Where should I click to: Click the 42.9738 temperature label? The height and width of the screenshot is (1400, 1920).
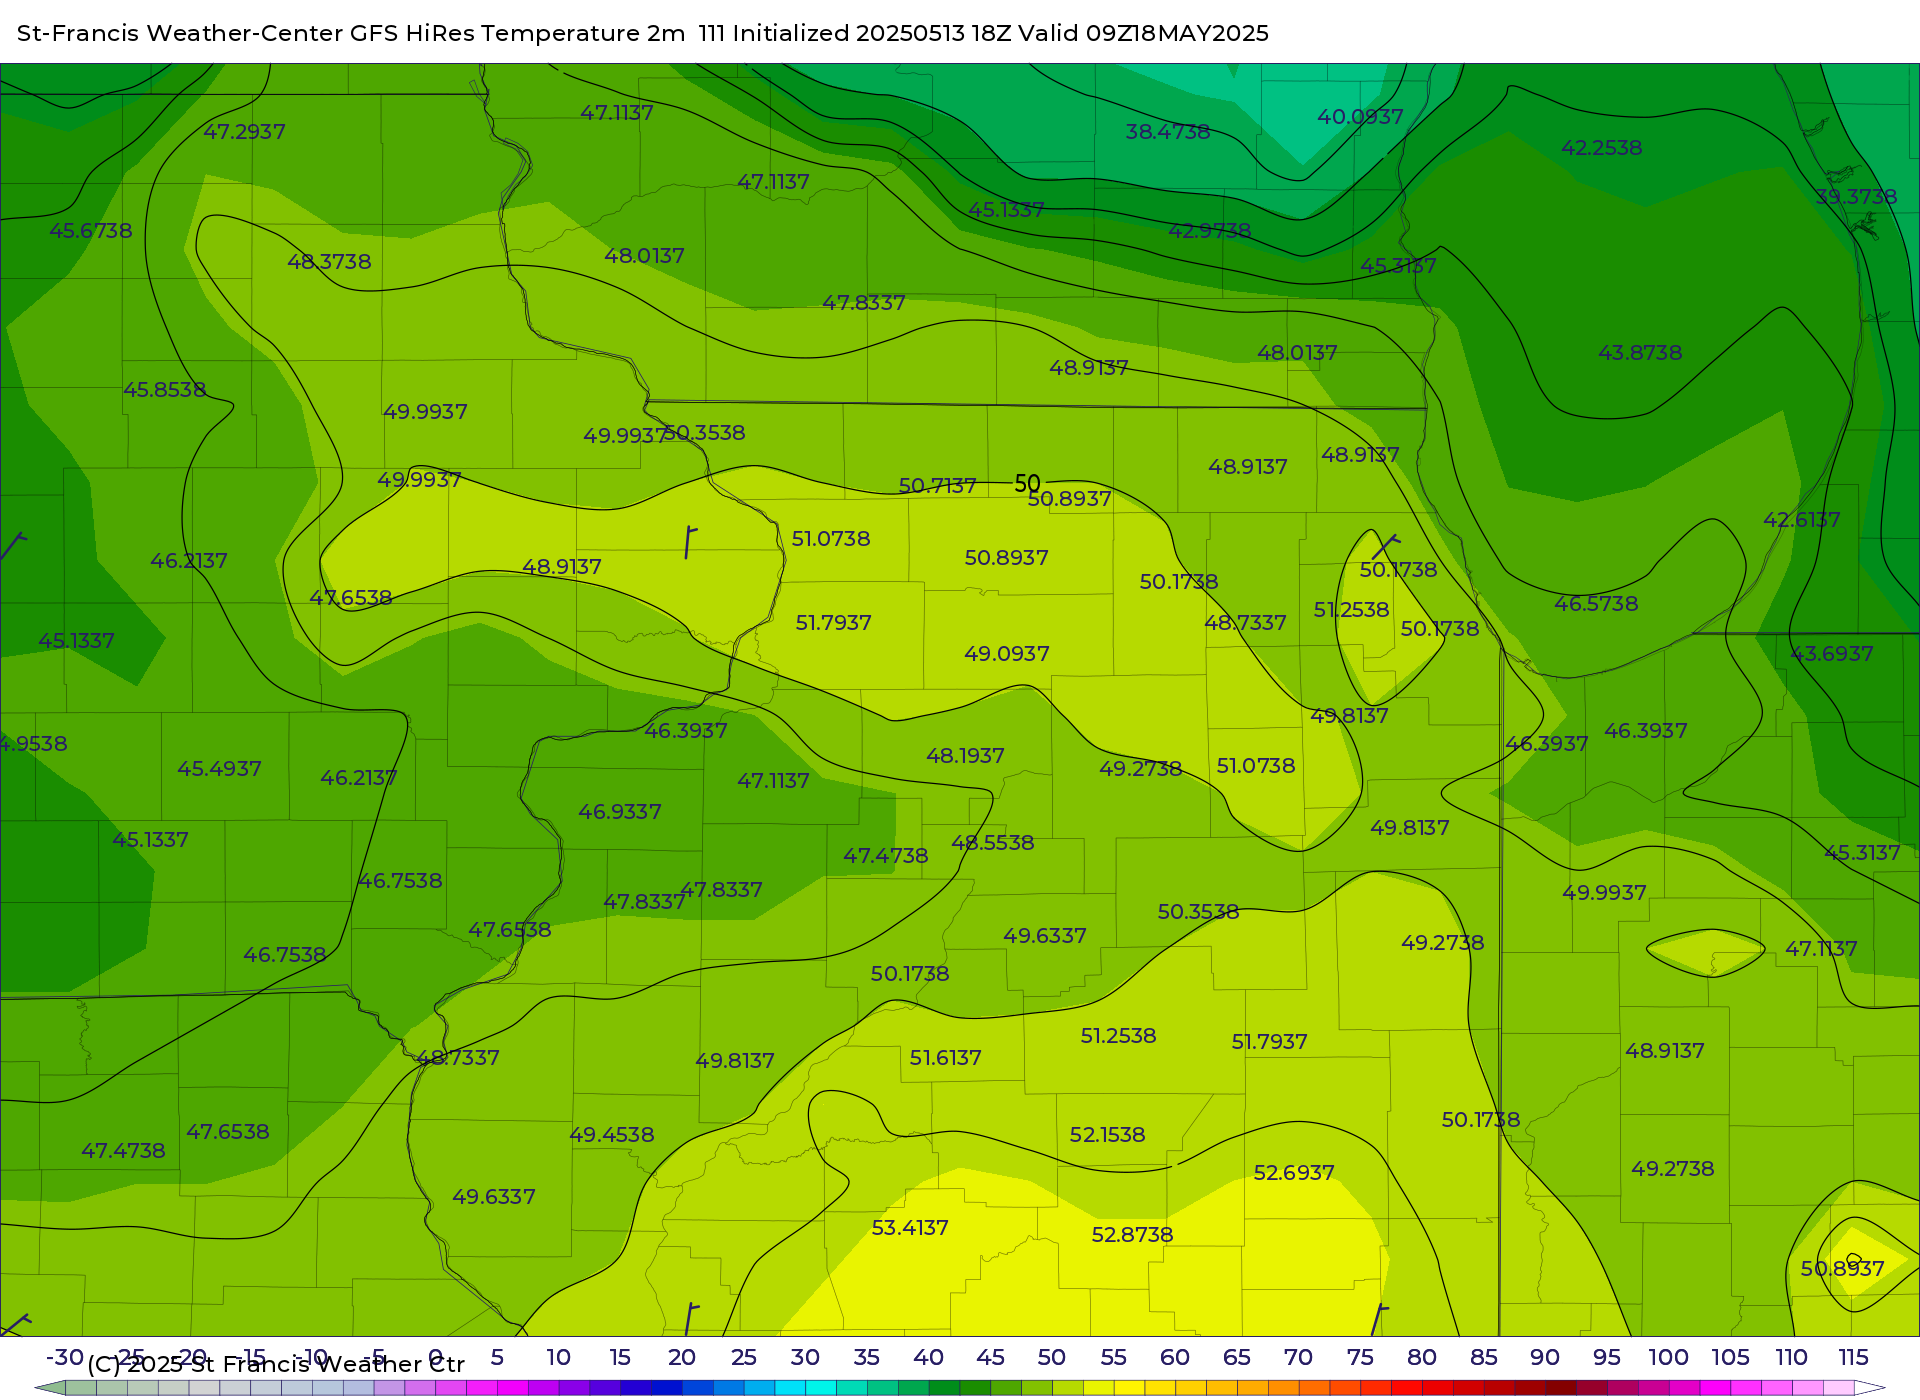click(1210, 231)
